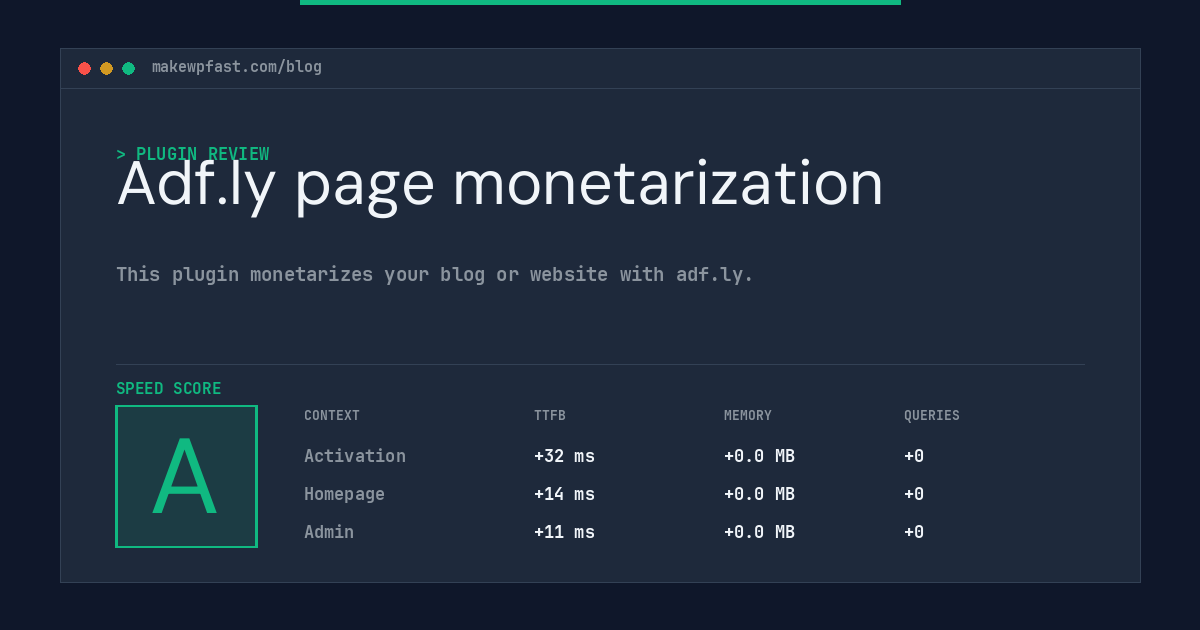
Task: Click the '+14 ms' Homepage TTFB value
Action: pyautogui.click(x=564, y=494)
